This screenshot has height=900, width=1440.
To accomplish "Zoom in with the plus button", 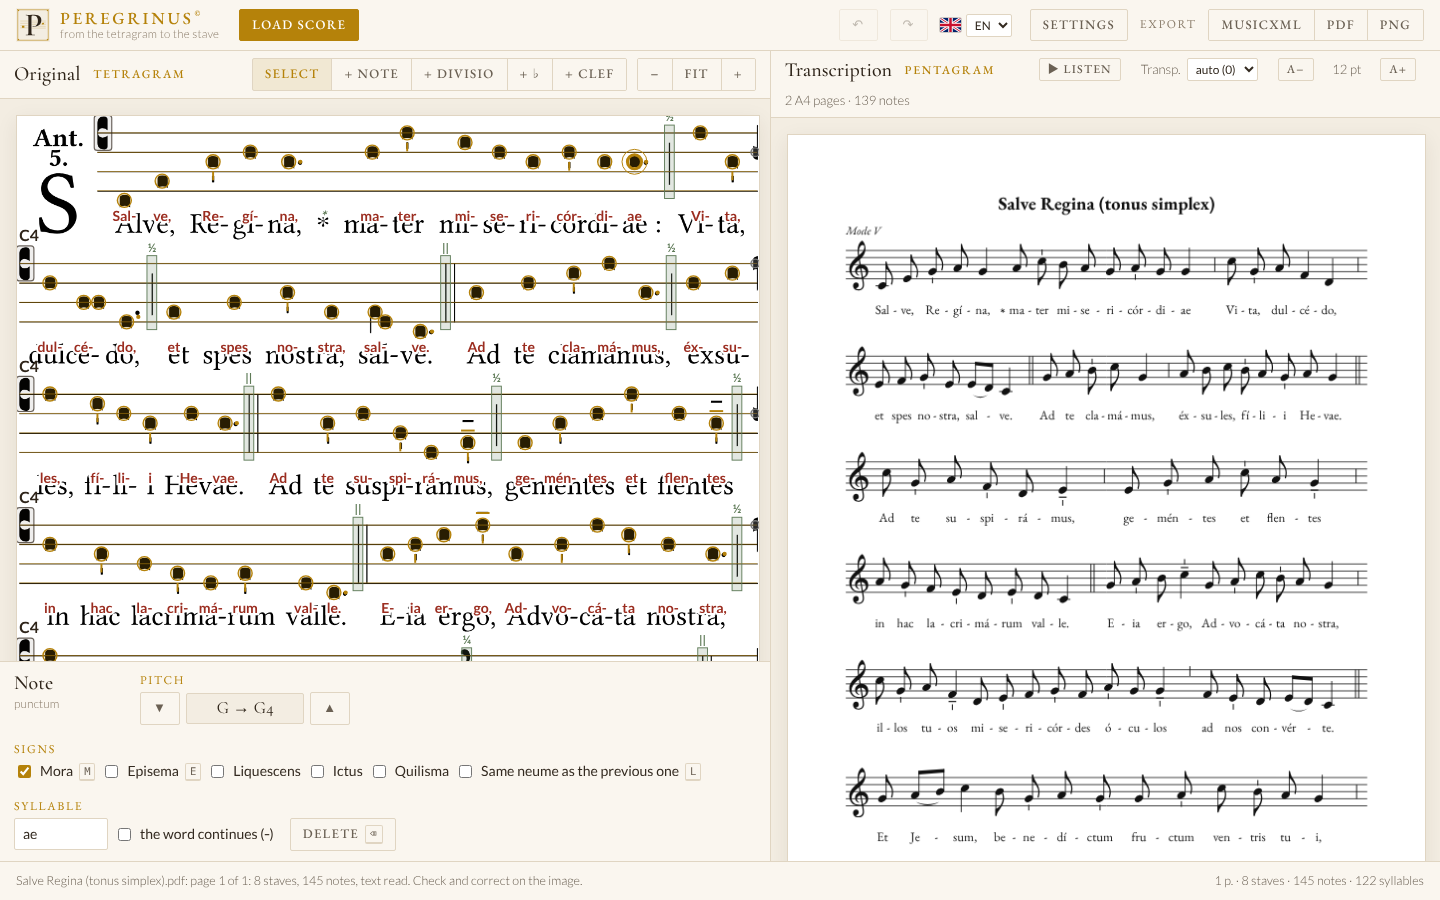I will pyautogui.click(x=738, y=74).
